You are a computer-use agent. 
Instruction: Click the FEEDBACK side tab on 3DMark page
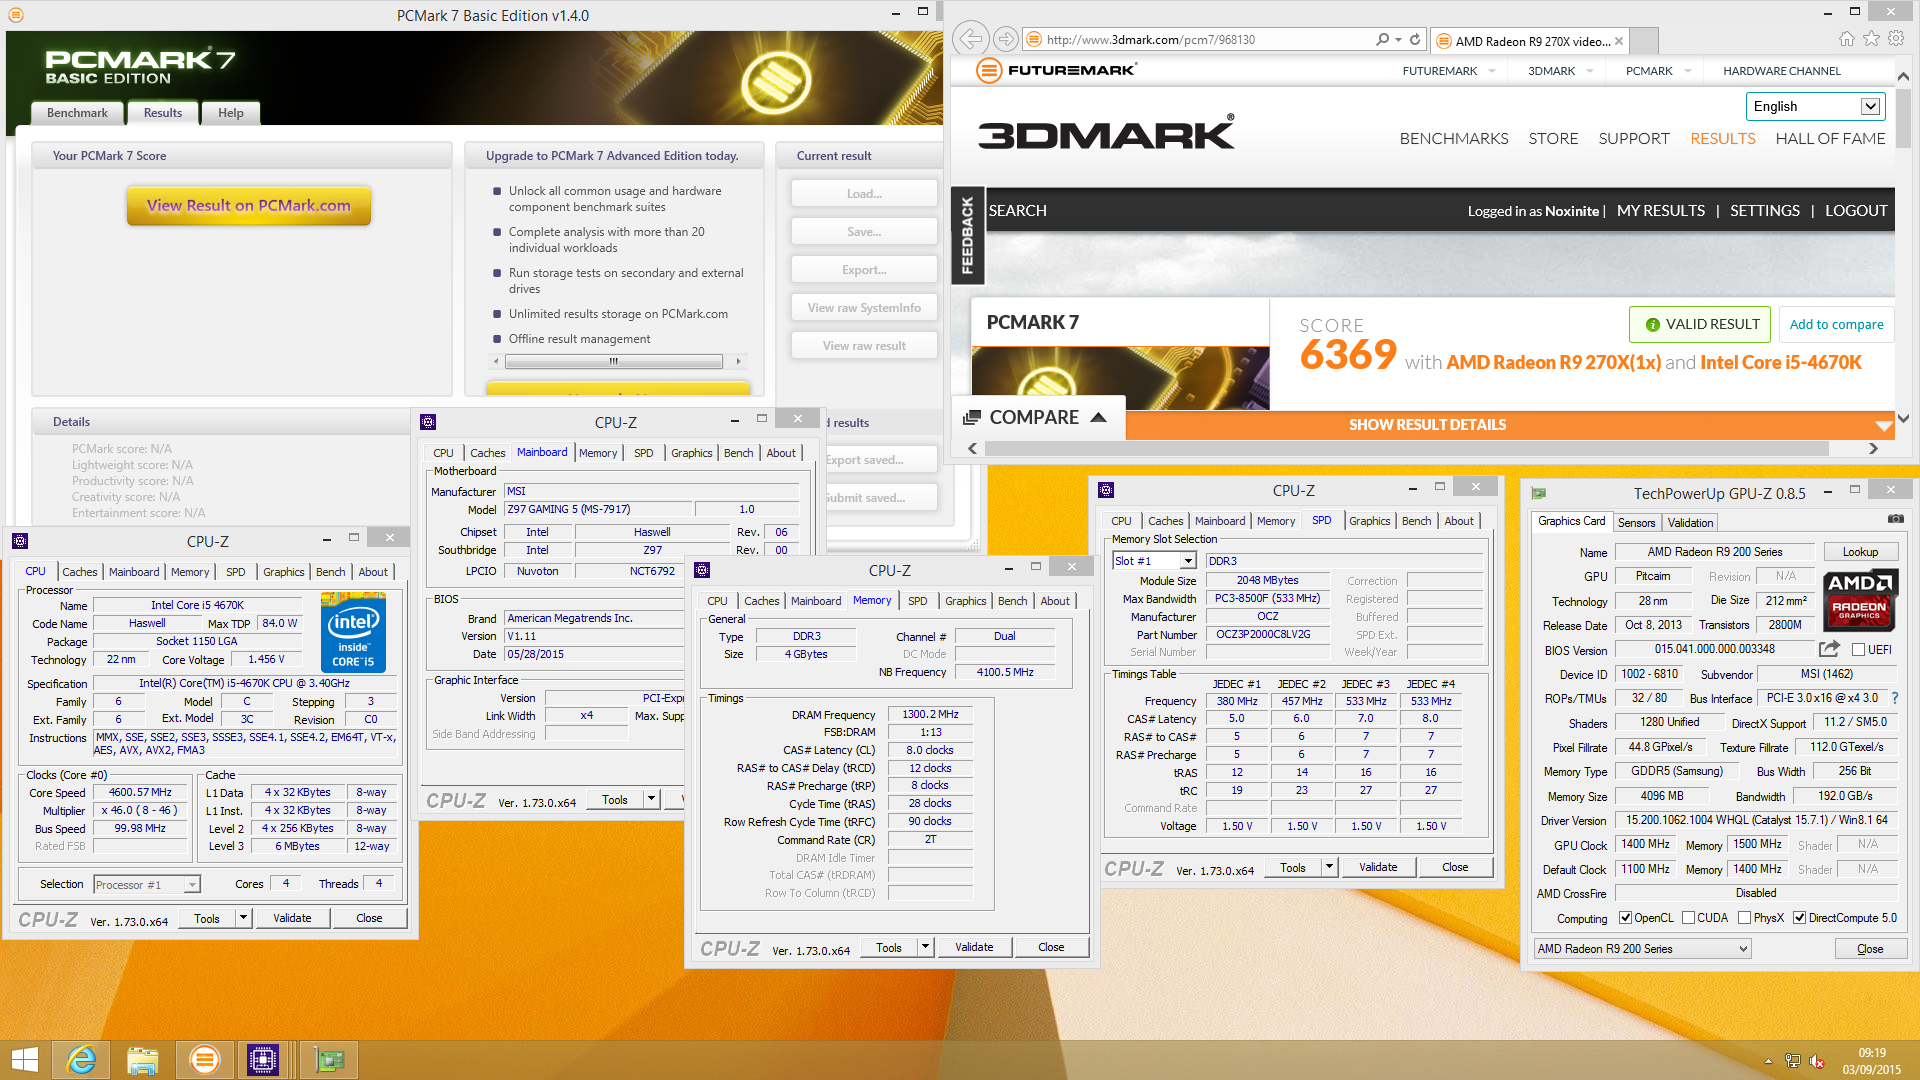pos(967,235)
